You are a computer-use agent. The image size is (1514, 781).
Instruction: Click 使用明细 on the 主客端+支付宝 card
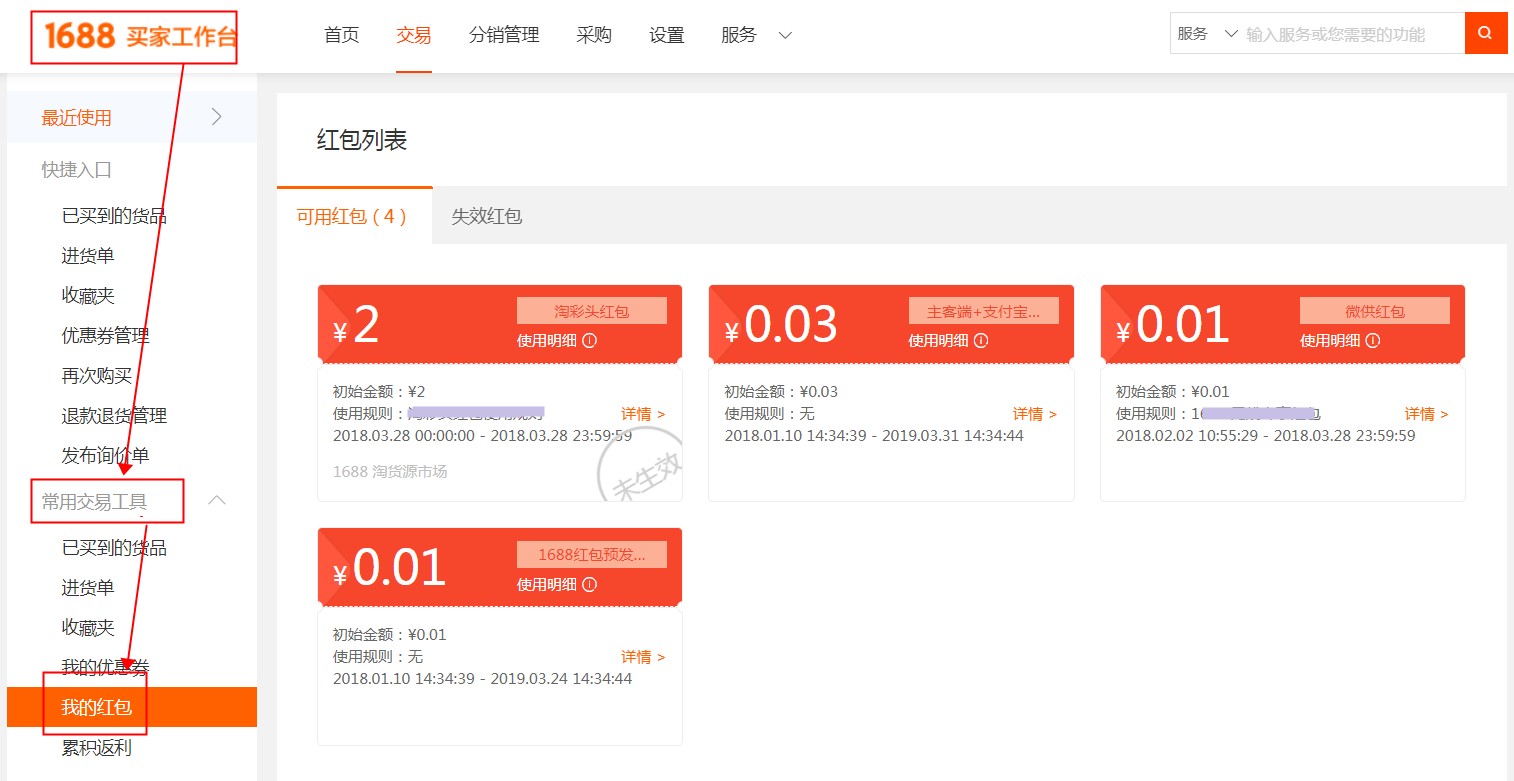pyautogui.click(x=939, y=340)
